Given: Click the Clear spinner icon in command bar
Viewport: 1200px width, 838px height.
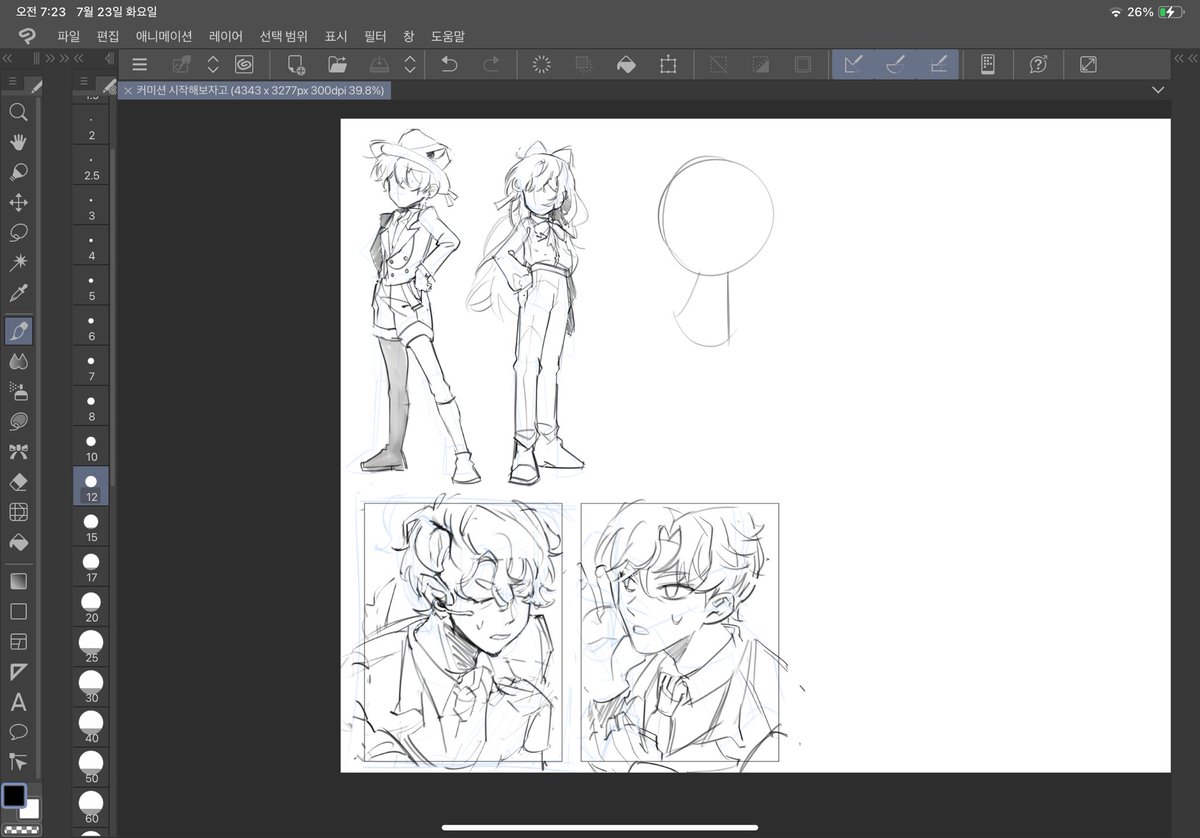Looking at the screenshot, I should (542, 64).
